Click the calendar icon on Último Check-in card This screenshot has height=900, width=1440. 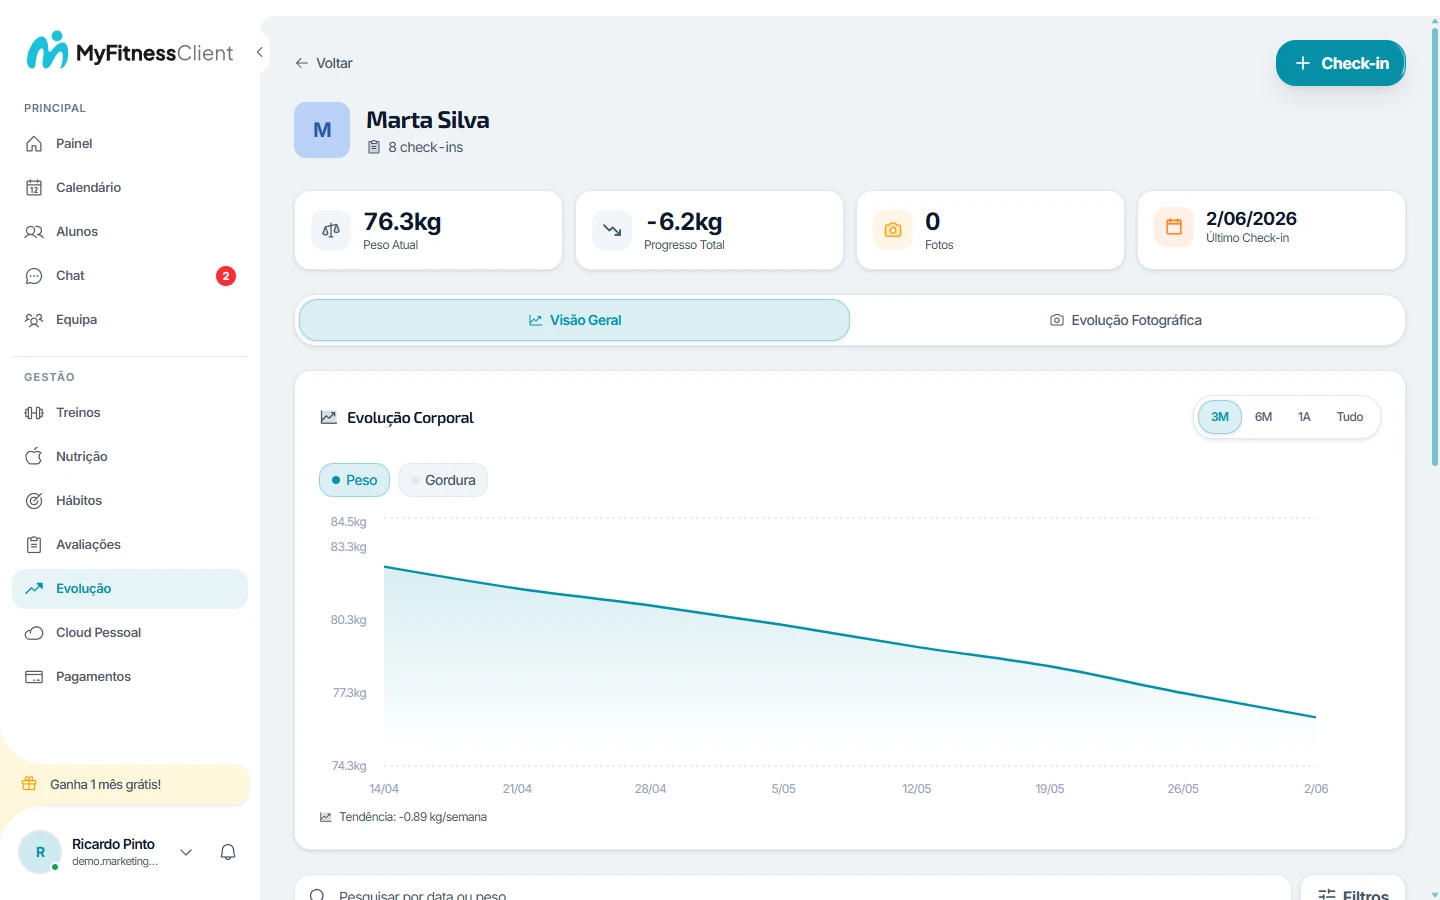pos(1174,227)
